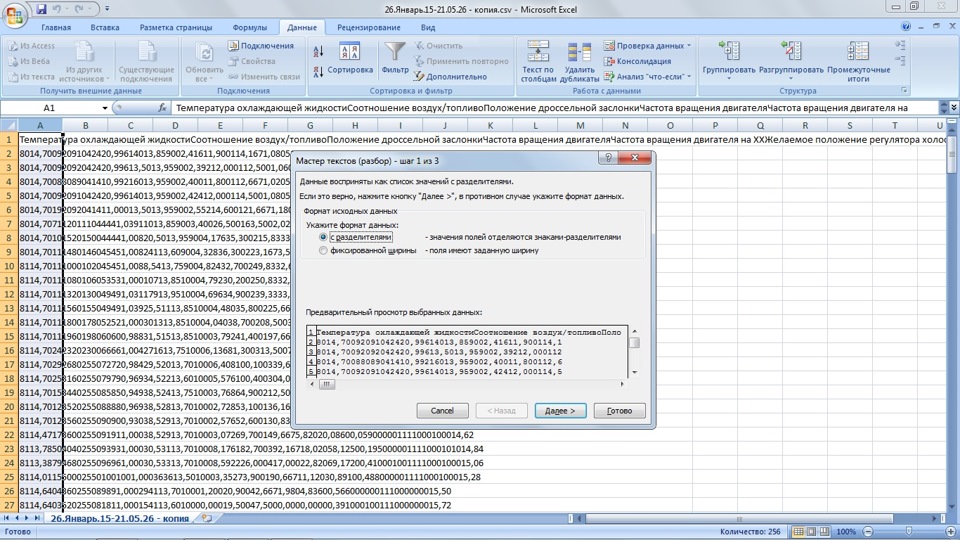Open the Формулы ribbon tab

(x=250, y=28)
